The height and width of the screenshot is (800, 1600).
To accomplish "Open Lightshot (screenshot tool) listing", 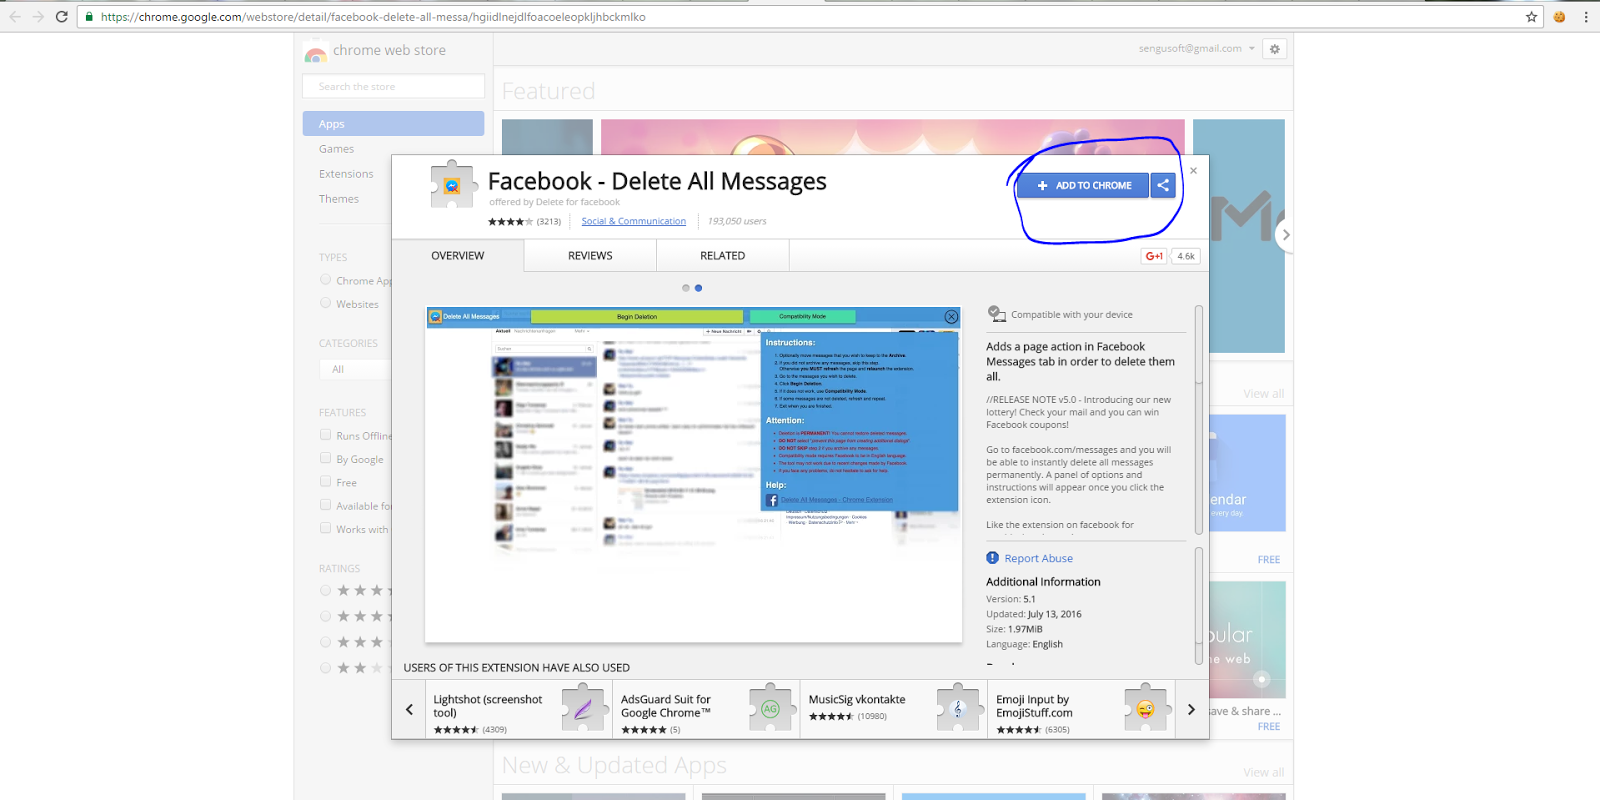I will (x=519, y=709).
